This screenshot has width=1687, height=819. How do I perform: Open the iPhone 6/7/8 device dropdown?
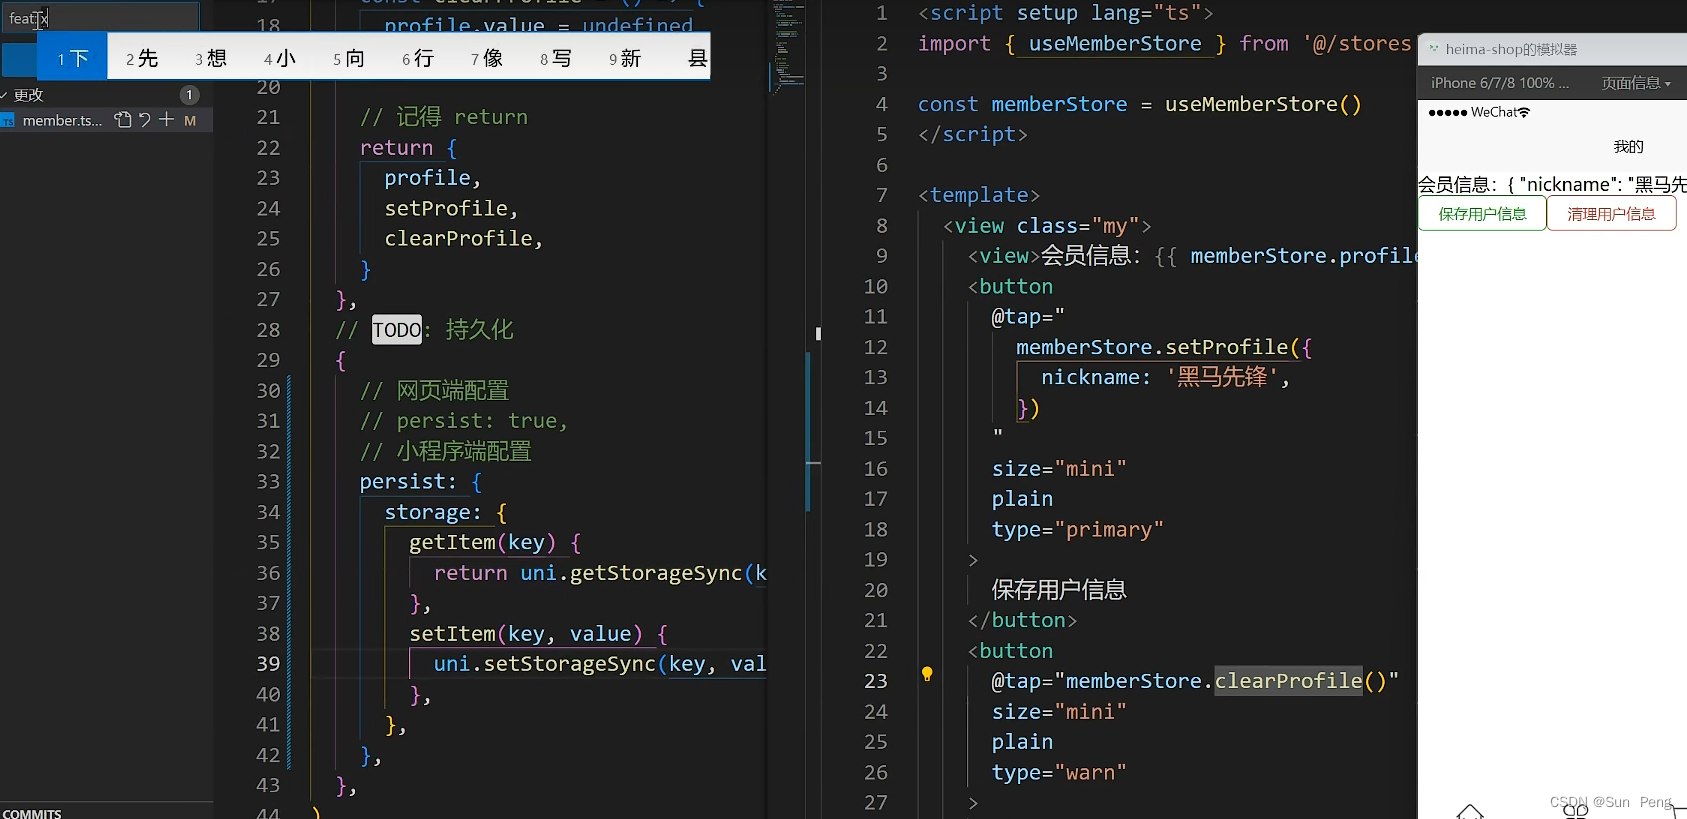pyautogui.click(x=1499, y=83)
